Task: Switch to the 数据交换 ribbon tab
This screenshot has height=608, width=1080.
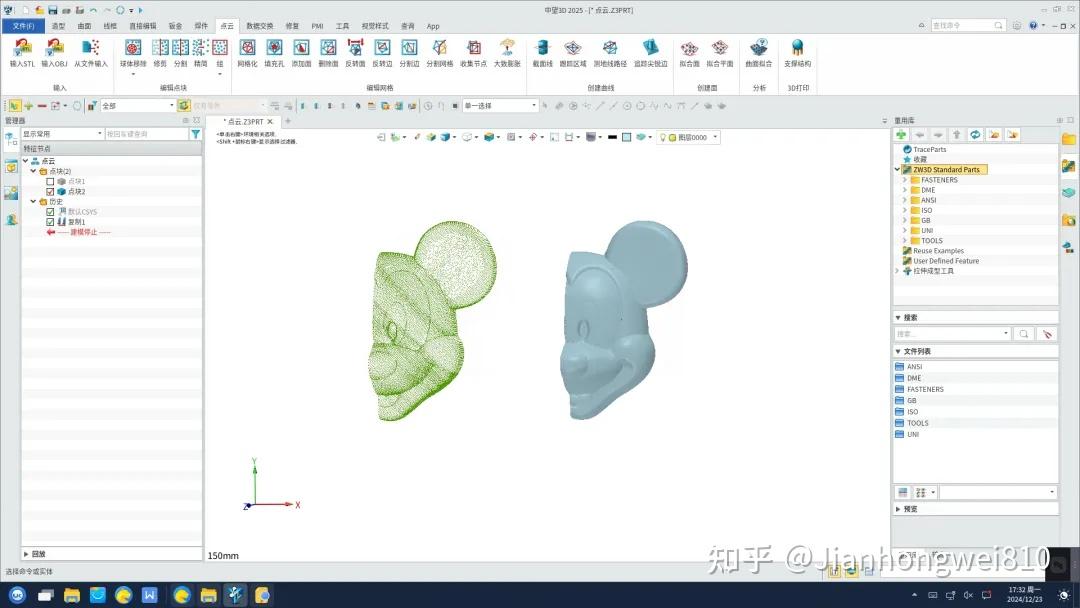Action: 261,26
